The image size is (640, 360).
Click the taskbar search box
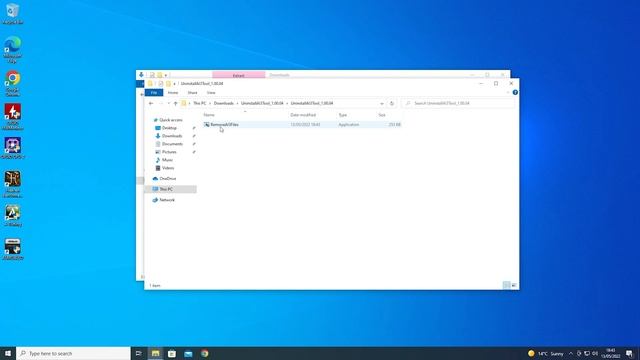(x=73, y=353)
